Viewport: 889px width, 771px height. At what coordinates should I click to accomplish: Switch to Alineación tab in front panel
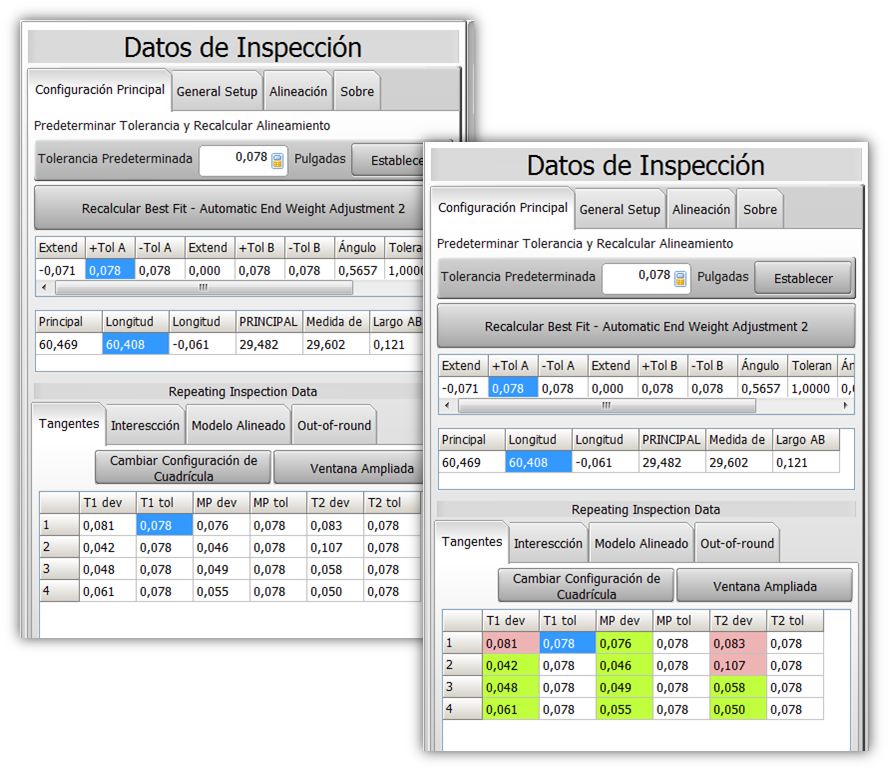click(701, 210)
